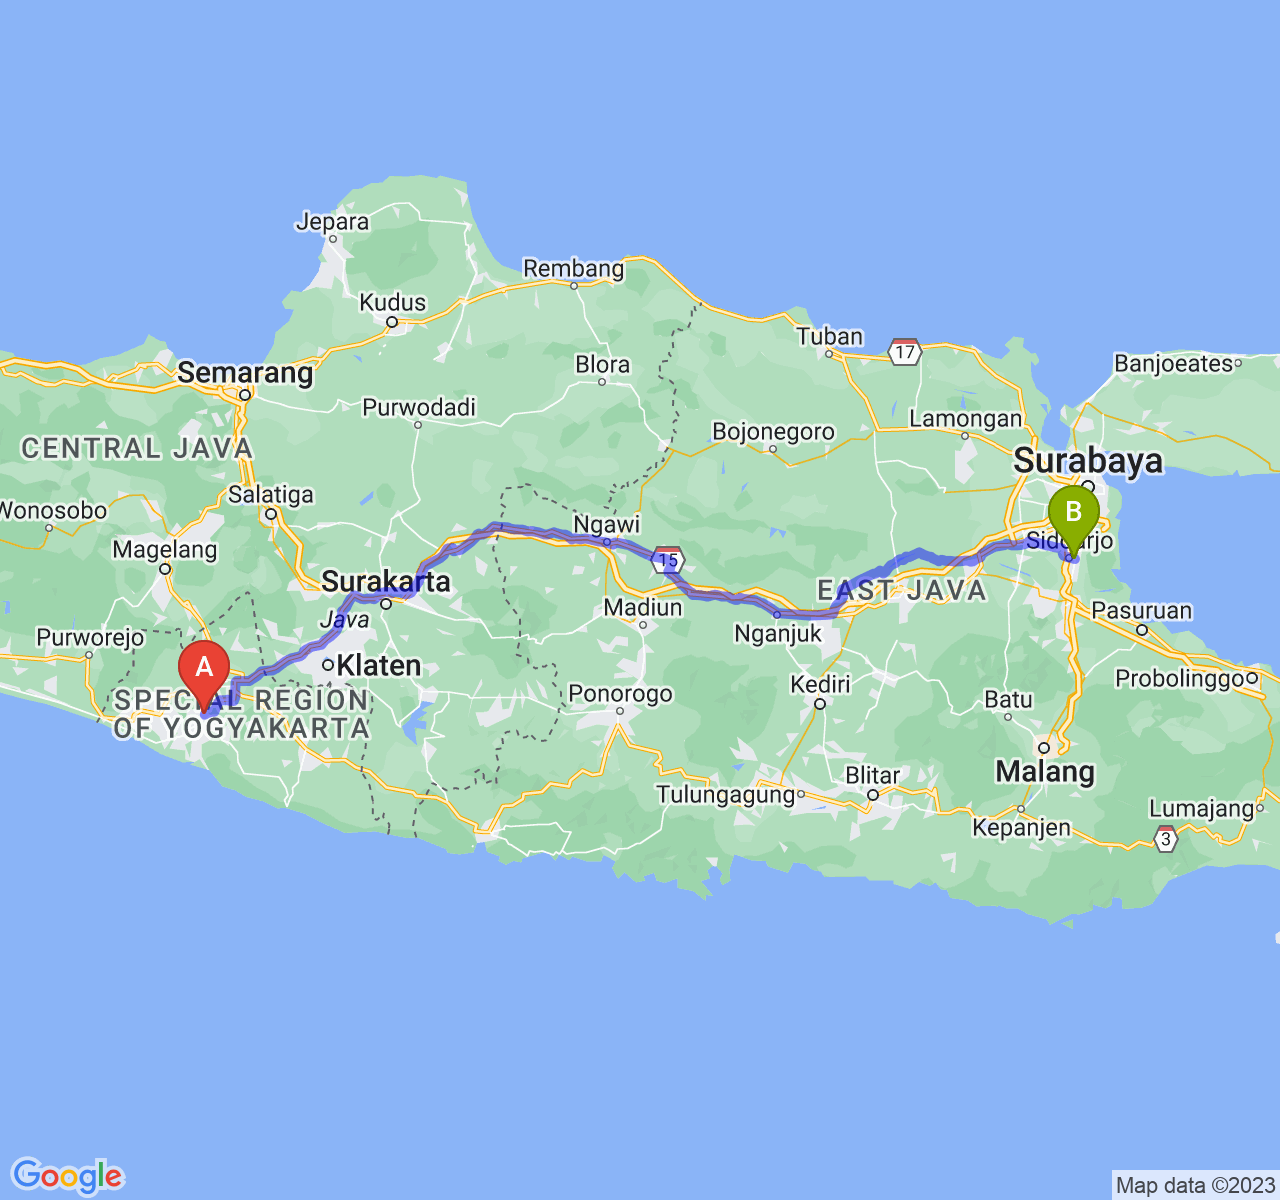
Task: Click the Pasuruan town label
Action: (x=1142, y=611)
